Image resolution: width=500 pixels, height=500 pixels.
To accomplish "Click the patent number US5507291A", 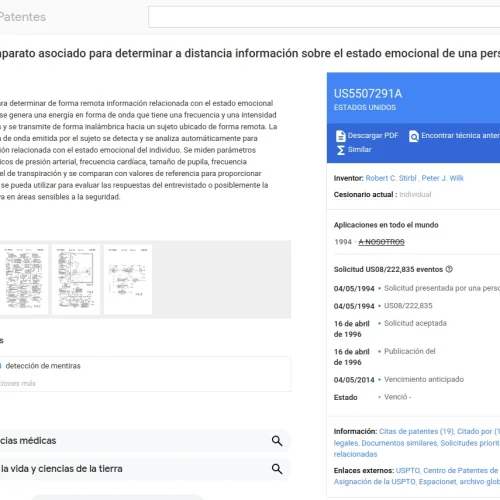I will tap(368, 94).
